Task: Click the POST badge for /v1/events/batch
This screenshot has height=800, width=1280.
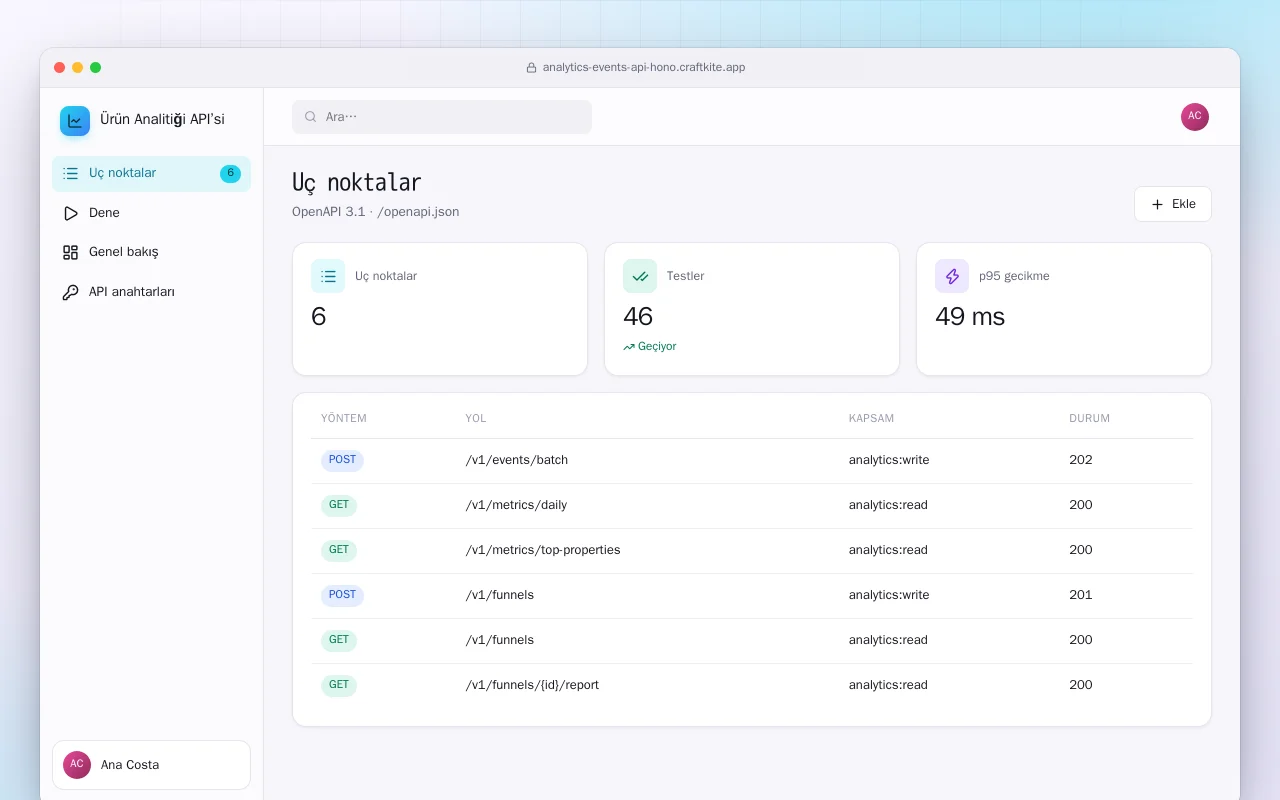Action: [x=342, y=460]
